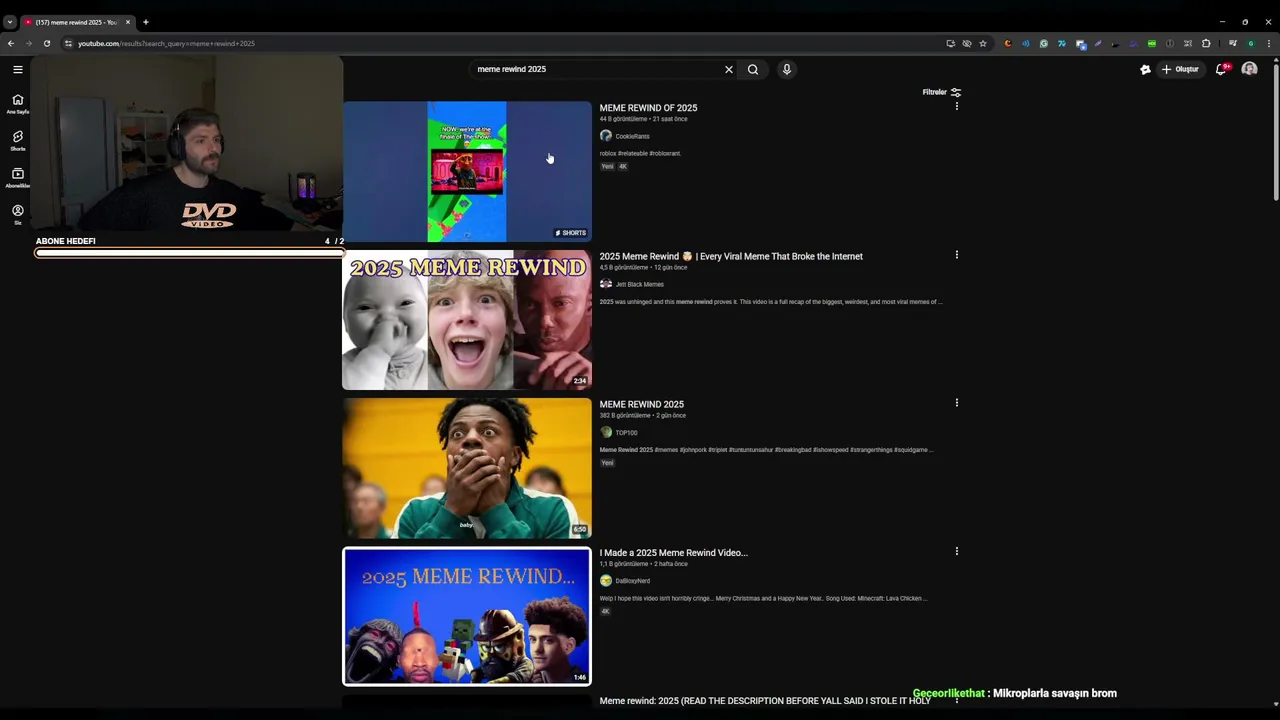Screen dimensions: 1280x720
Task: Open options for MEME REWIND 2025 by TOP100
Action: 956,403
